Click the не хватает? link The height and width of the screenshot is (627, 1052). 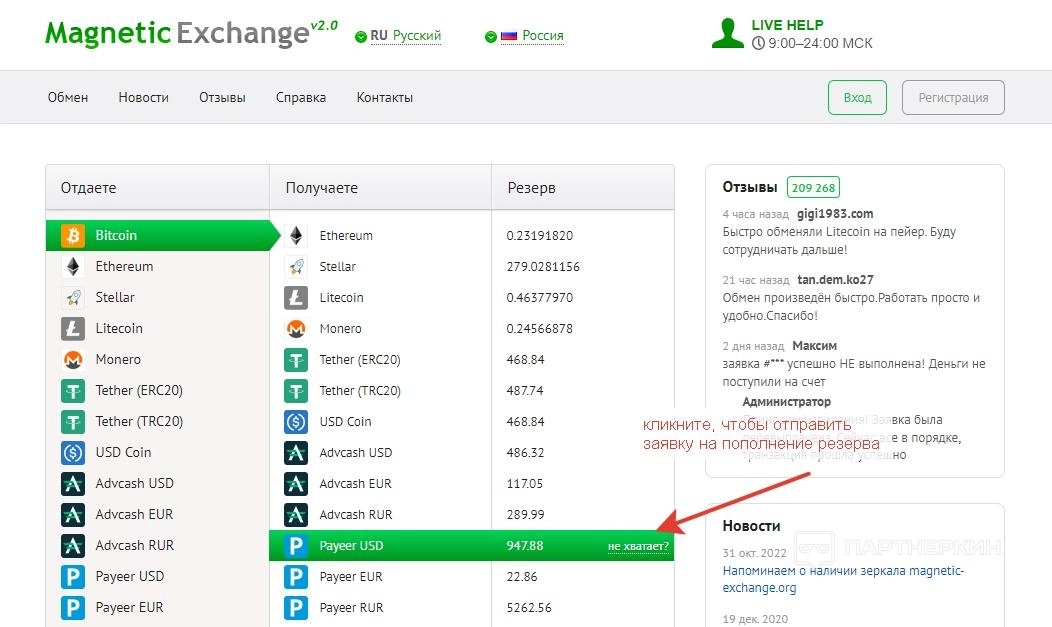638,547
